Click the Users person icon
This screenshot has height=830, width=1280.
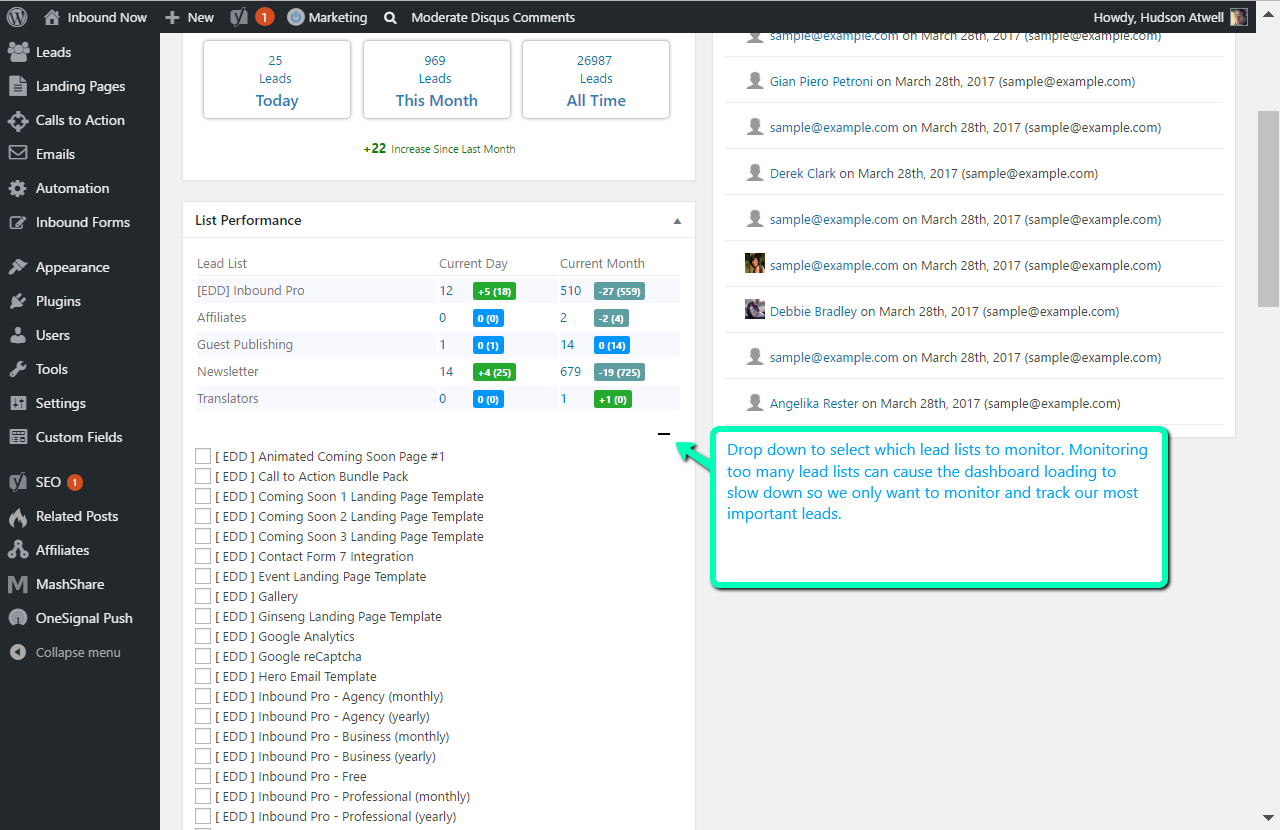pos(18,335)
